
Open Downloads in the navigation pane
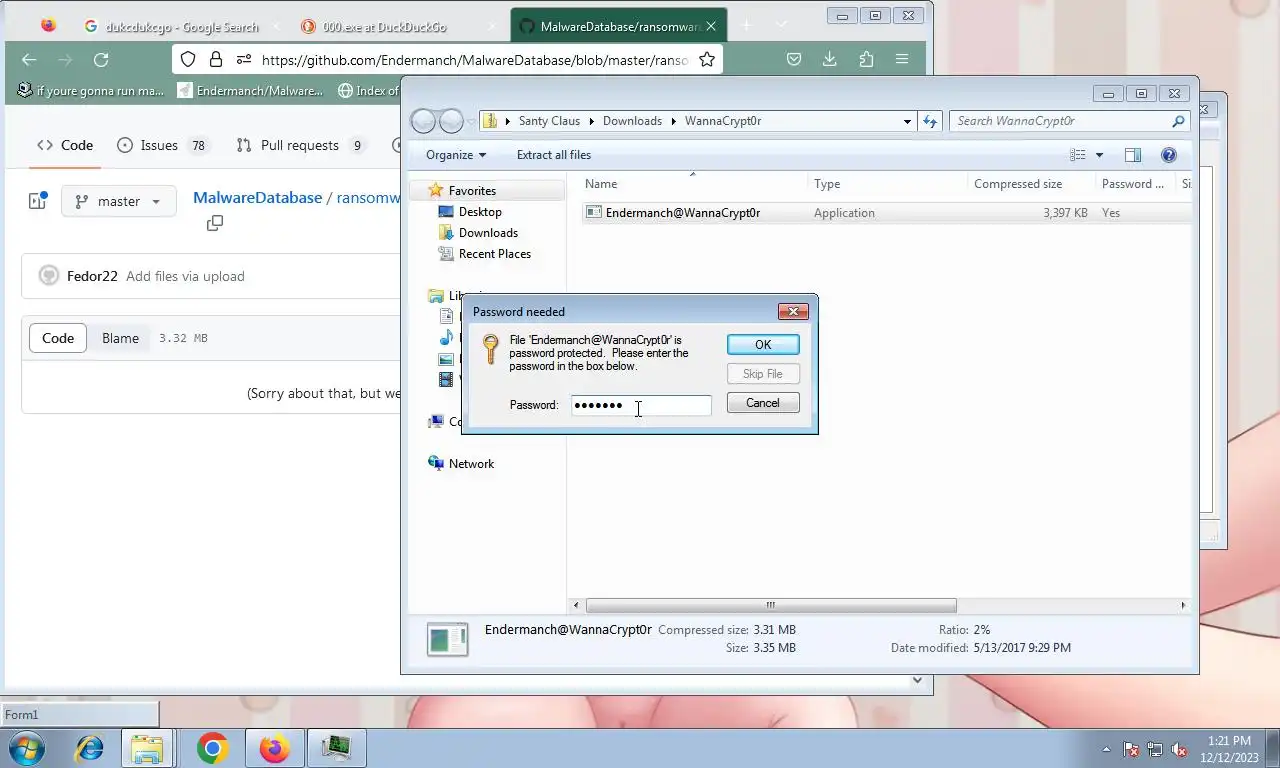point(487,233)
